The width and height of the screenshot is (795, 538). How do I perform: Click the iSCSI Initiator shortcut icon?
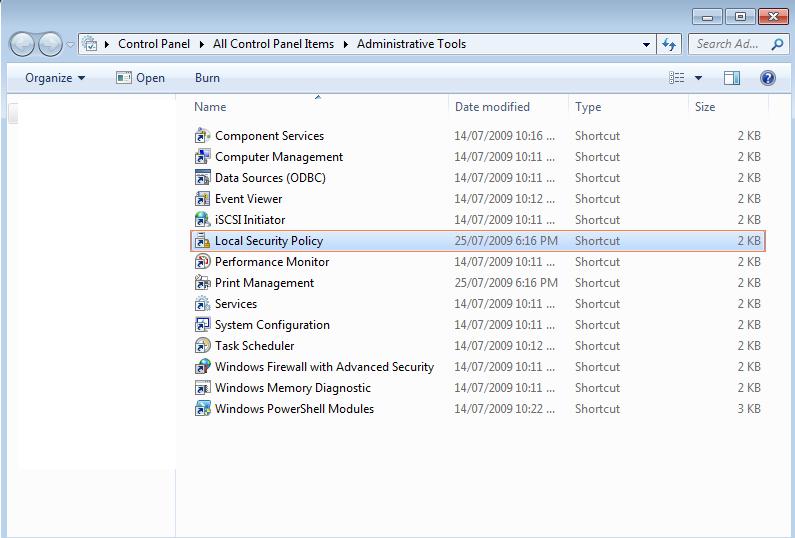tap(202, 220)
